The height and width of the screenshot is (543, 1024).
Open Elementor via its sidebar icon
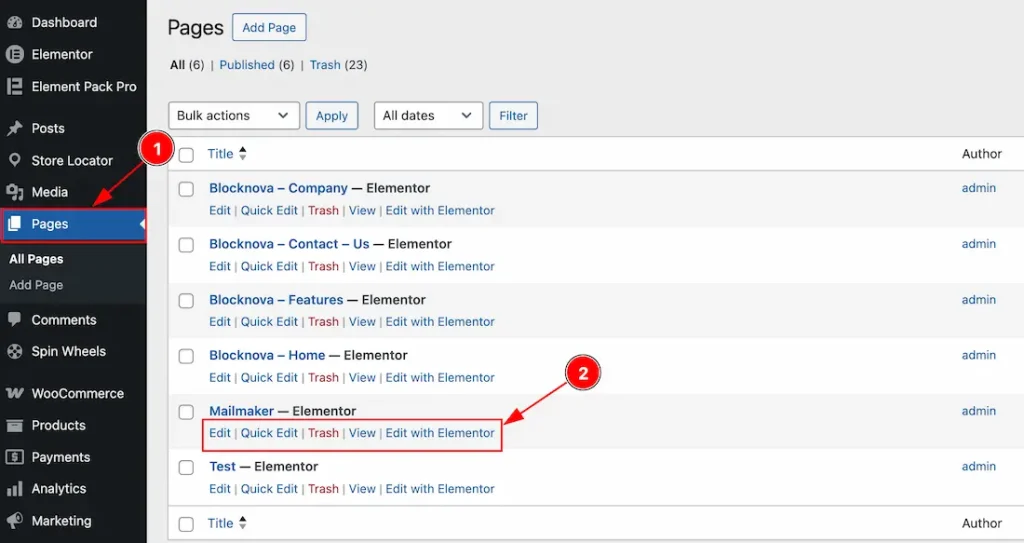pyautogui.click(x=15, y=54)
